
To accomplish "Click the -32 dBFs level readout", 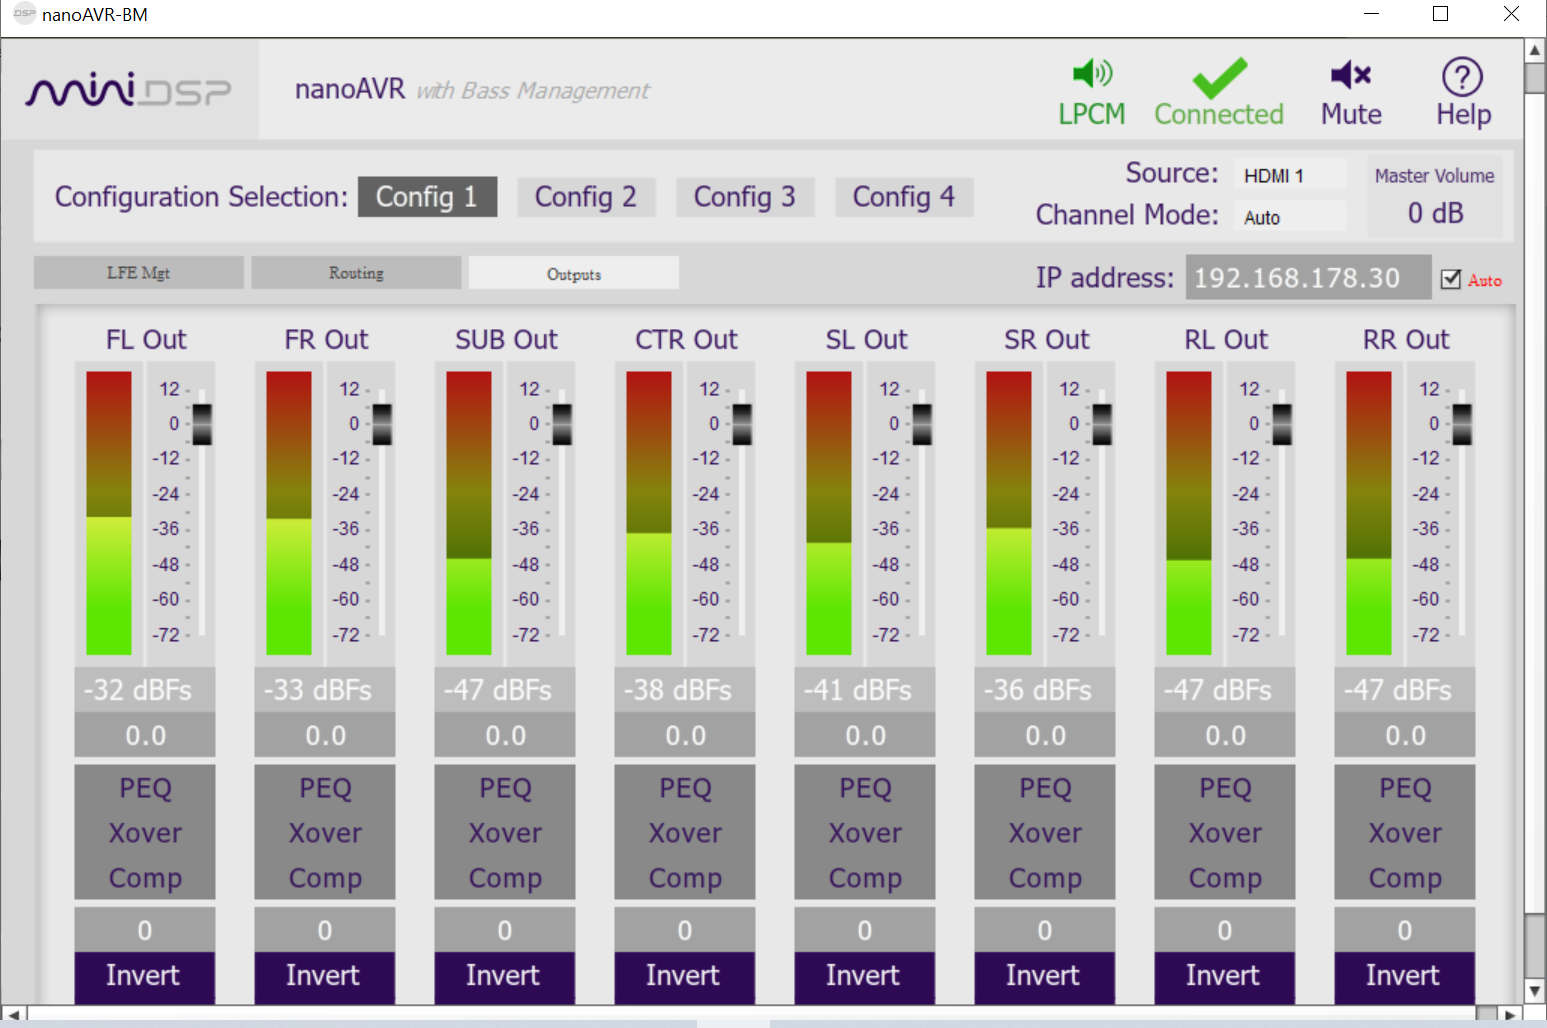I will pos(145,690).
